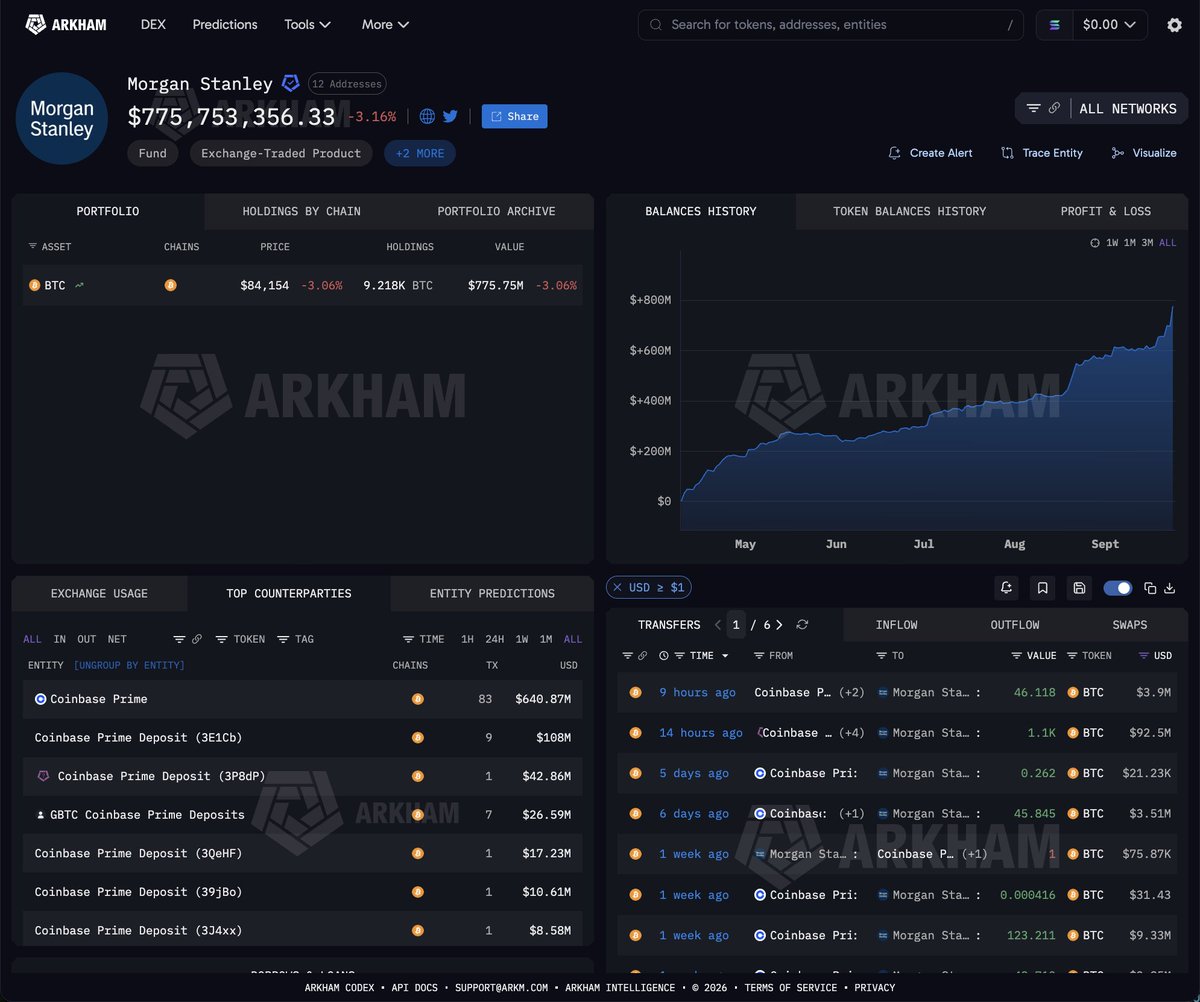Go to next transfers page arrow
1200x1002 pixels.
(x=779, y=625)
